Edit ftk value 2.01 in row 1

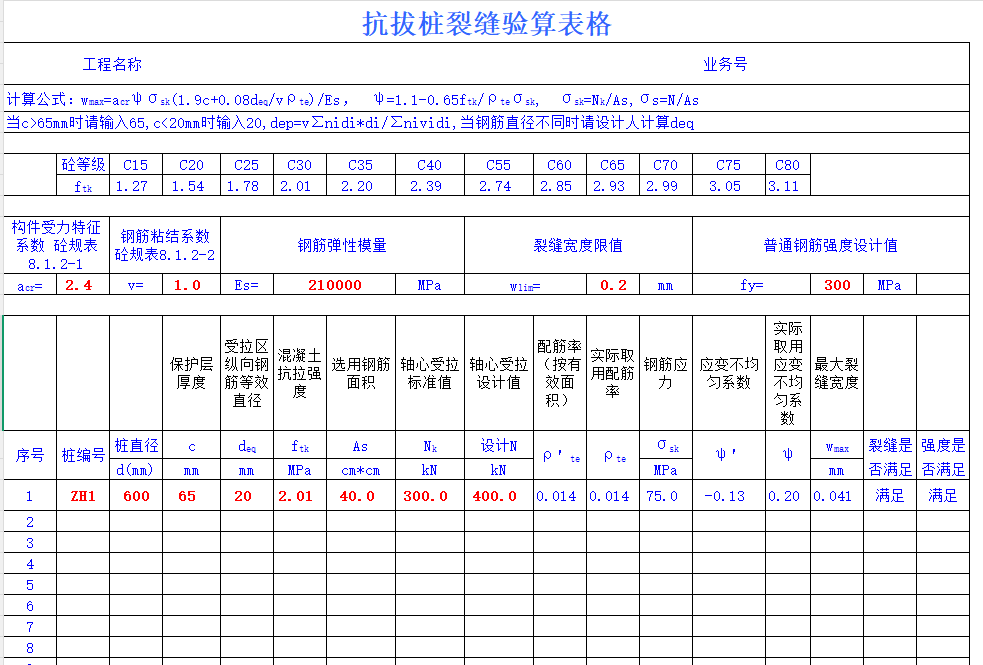[x=300, y=496]
